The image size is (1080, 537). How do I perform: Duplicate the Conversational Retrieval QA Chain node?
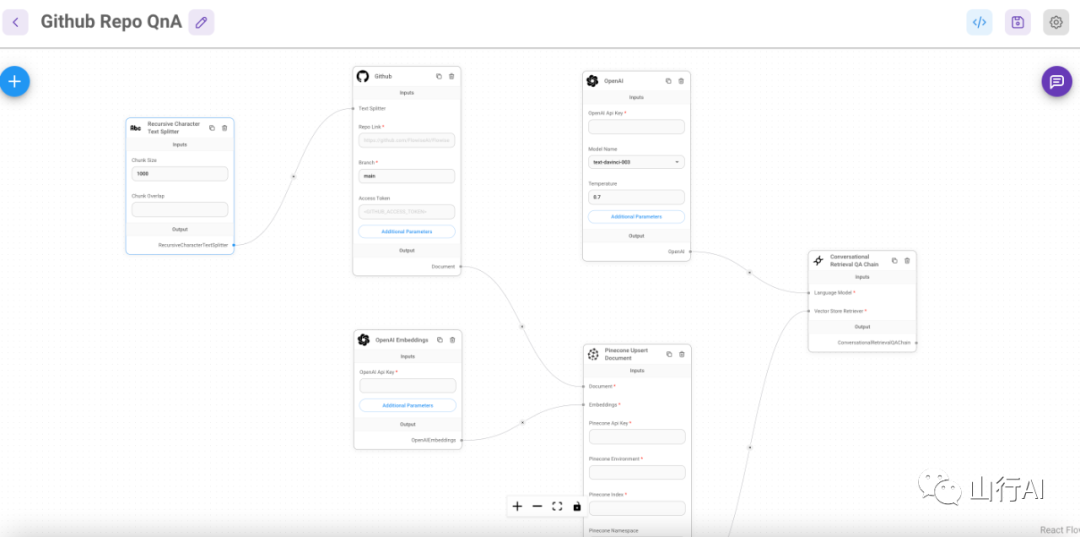click(894, 260)
